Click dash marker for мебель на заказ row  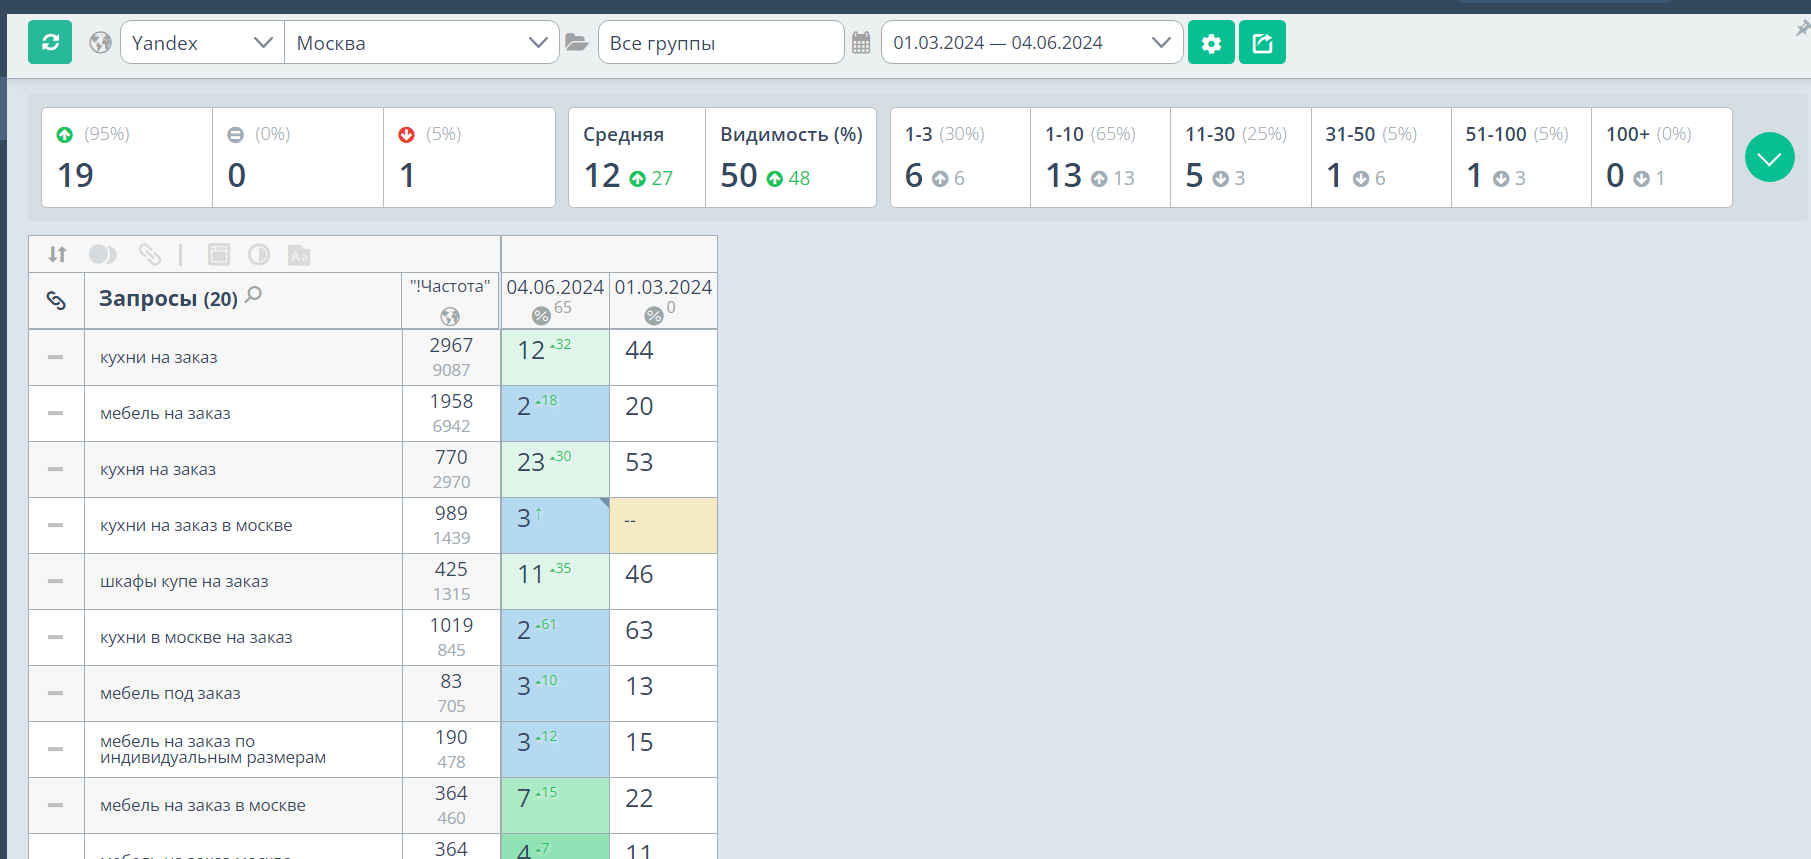[x=56, y=413]
